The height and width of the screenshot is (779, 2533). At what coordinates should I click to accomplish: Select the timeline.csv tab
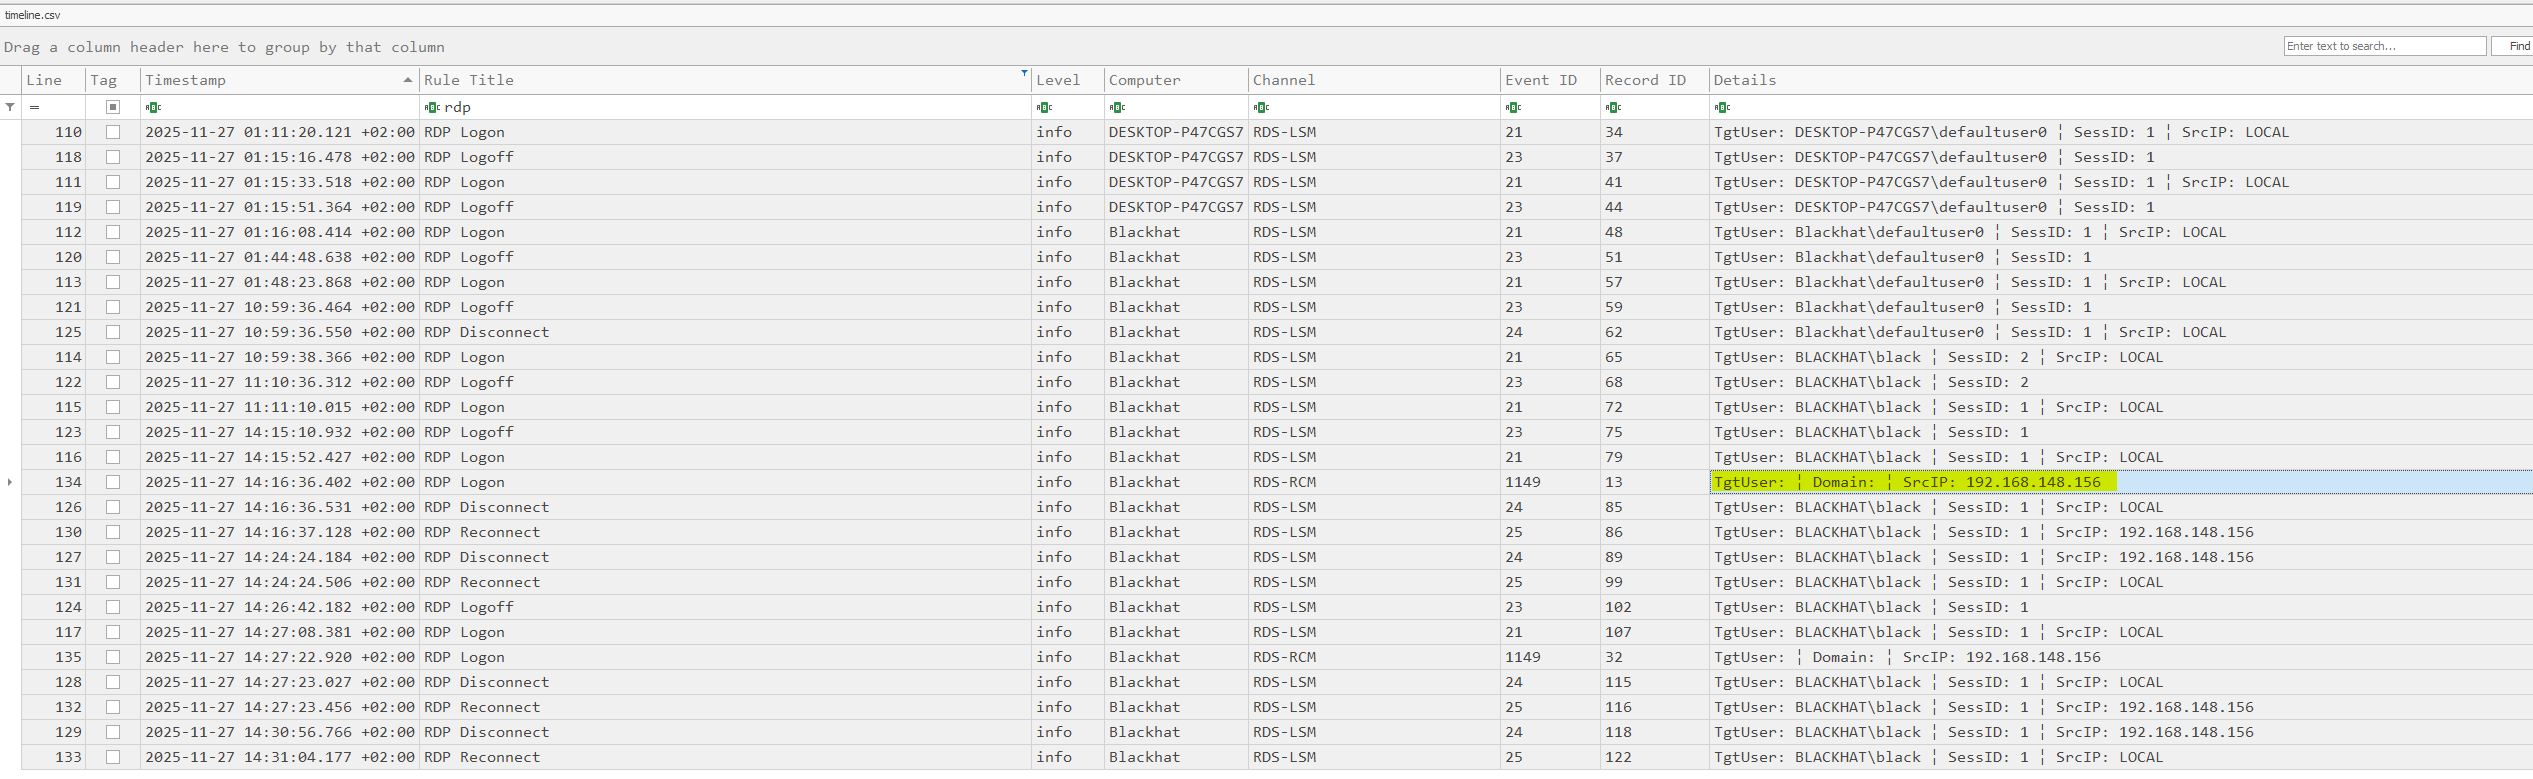(33, 15)
